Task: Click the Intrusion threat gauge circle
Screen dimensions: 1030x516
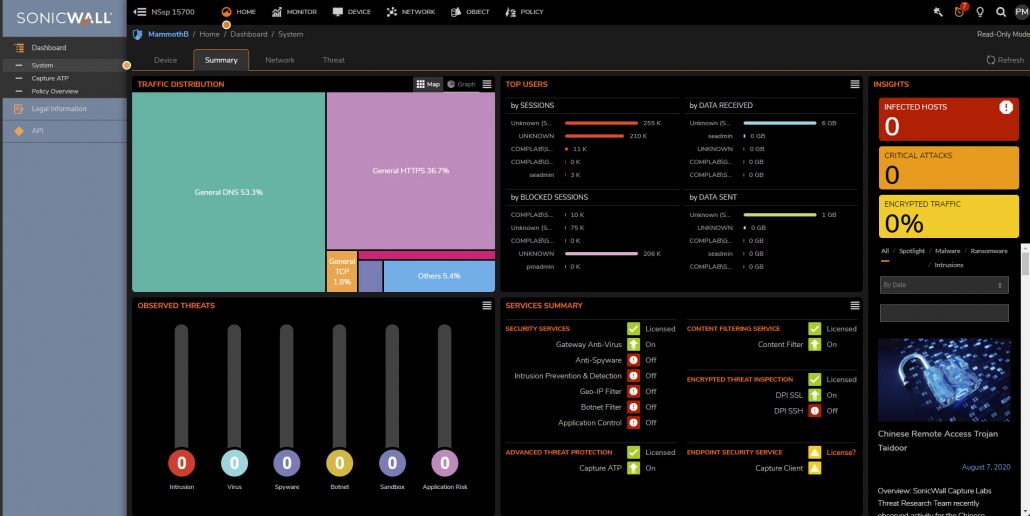Action: click(181, 463)
